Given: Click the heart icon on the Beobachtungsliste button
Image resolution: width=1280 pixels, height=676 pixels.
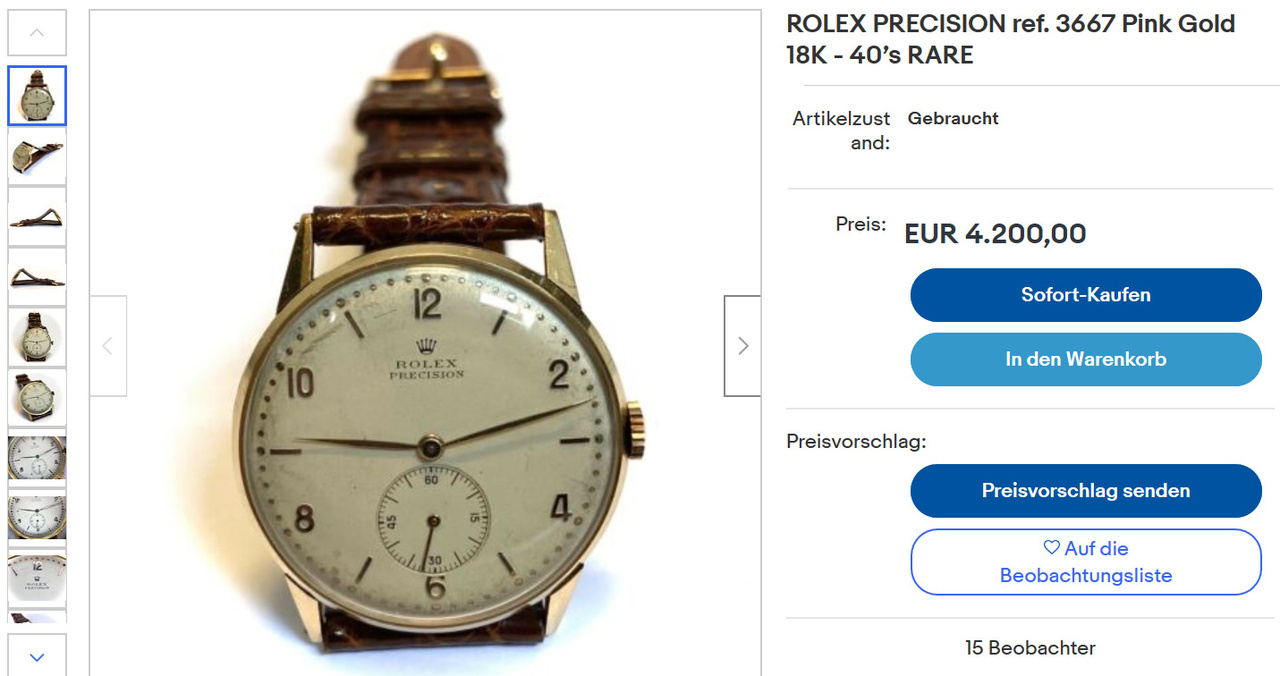Looking at the screenshot, I should [1051, 548].
